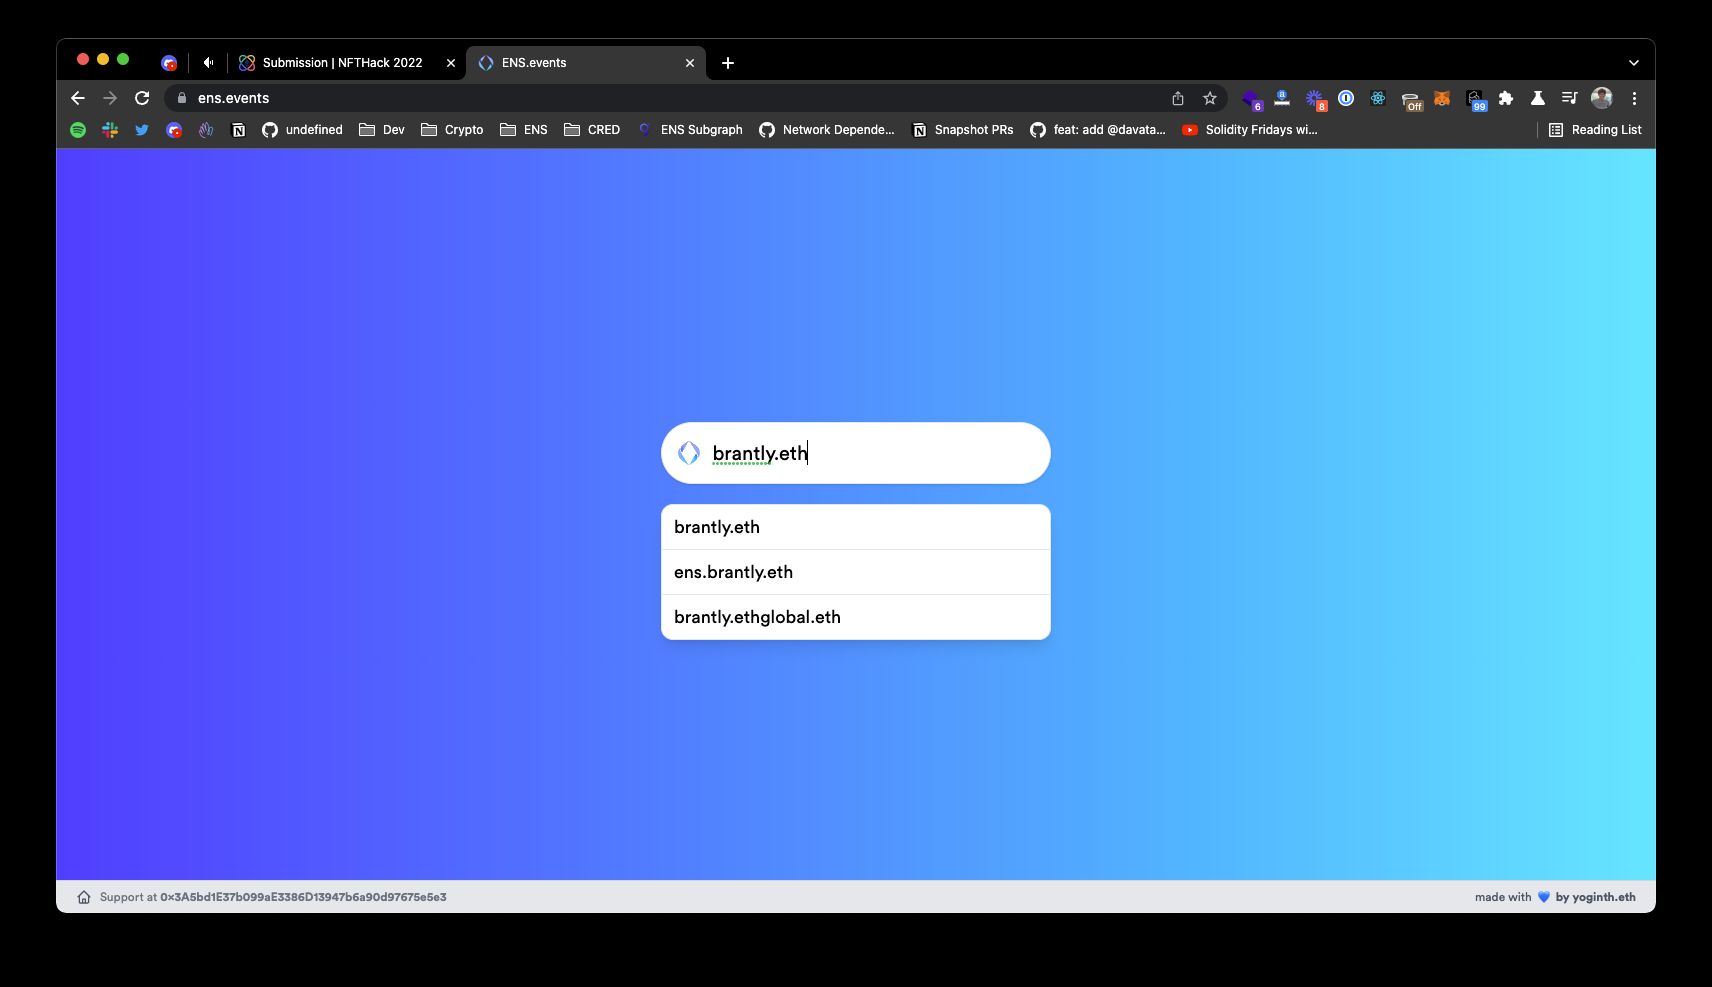Close the ENS.events tab

coord(690,63)
